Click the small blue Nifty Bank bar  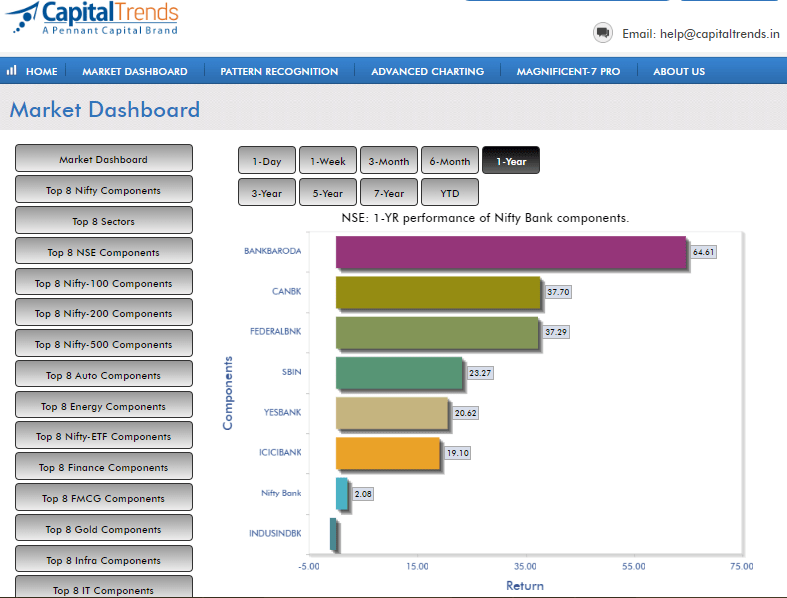click(x=341, y=494)
